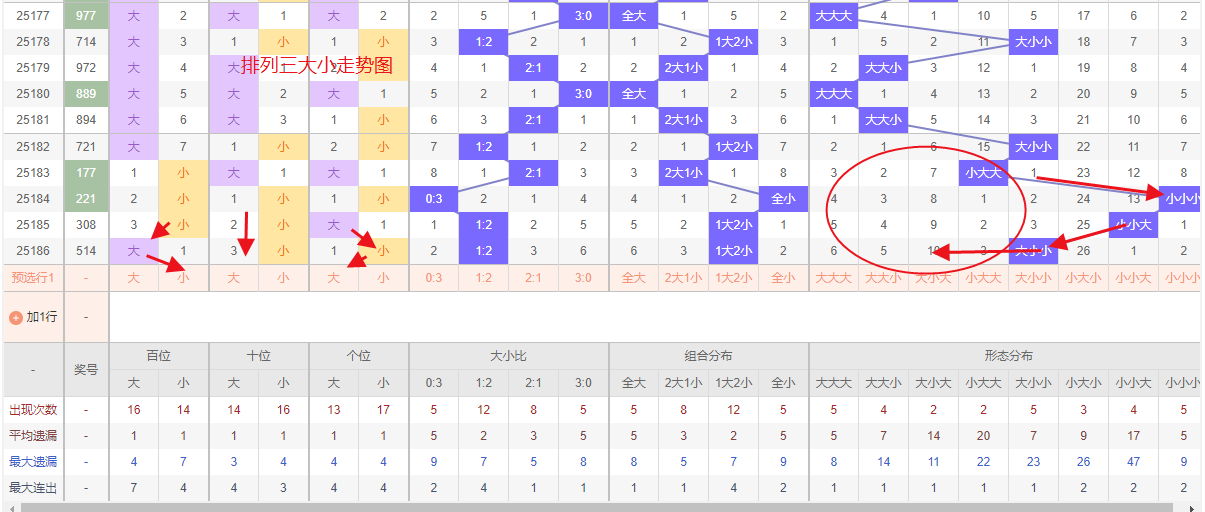Toggle 2:1 in the 预选行1 row
1205x512 pixels.
[x=534, y=277]
